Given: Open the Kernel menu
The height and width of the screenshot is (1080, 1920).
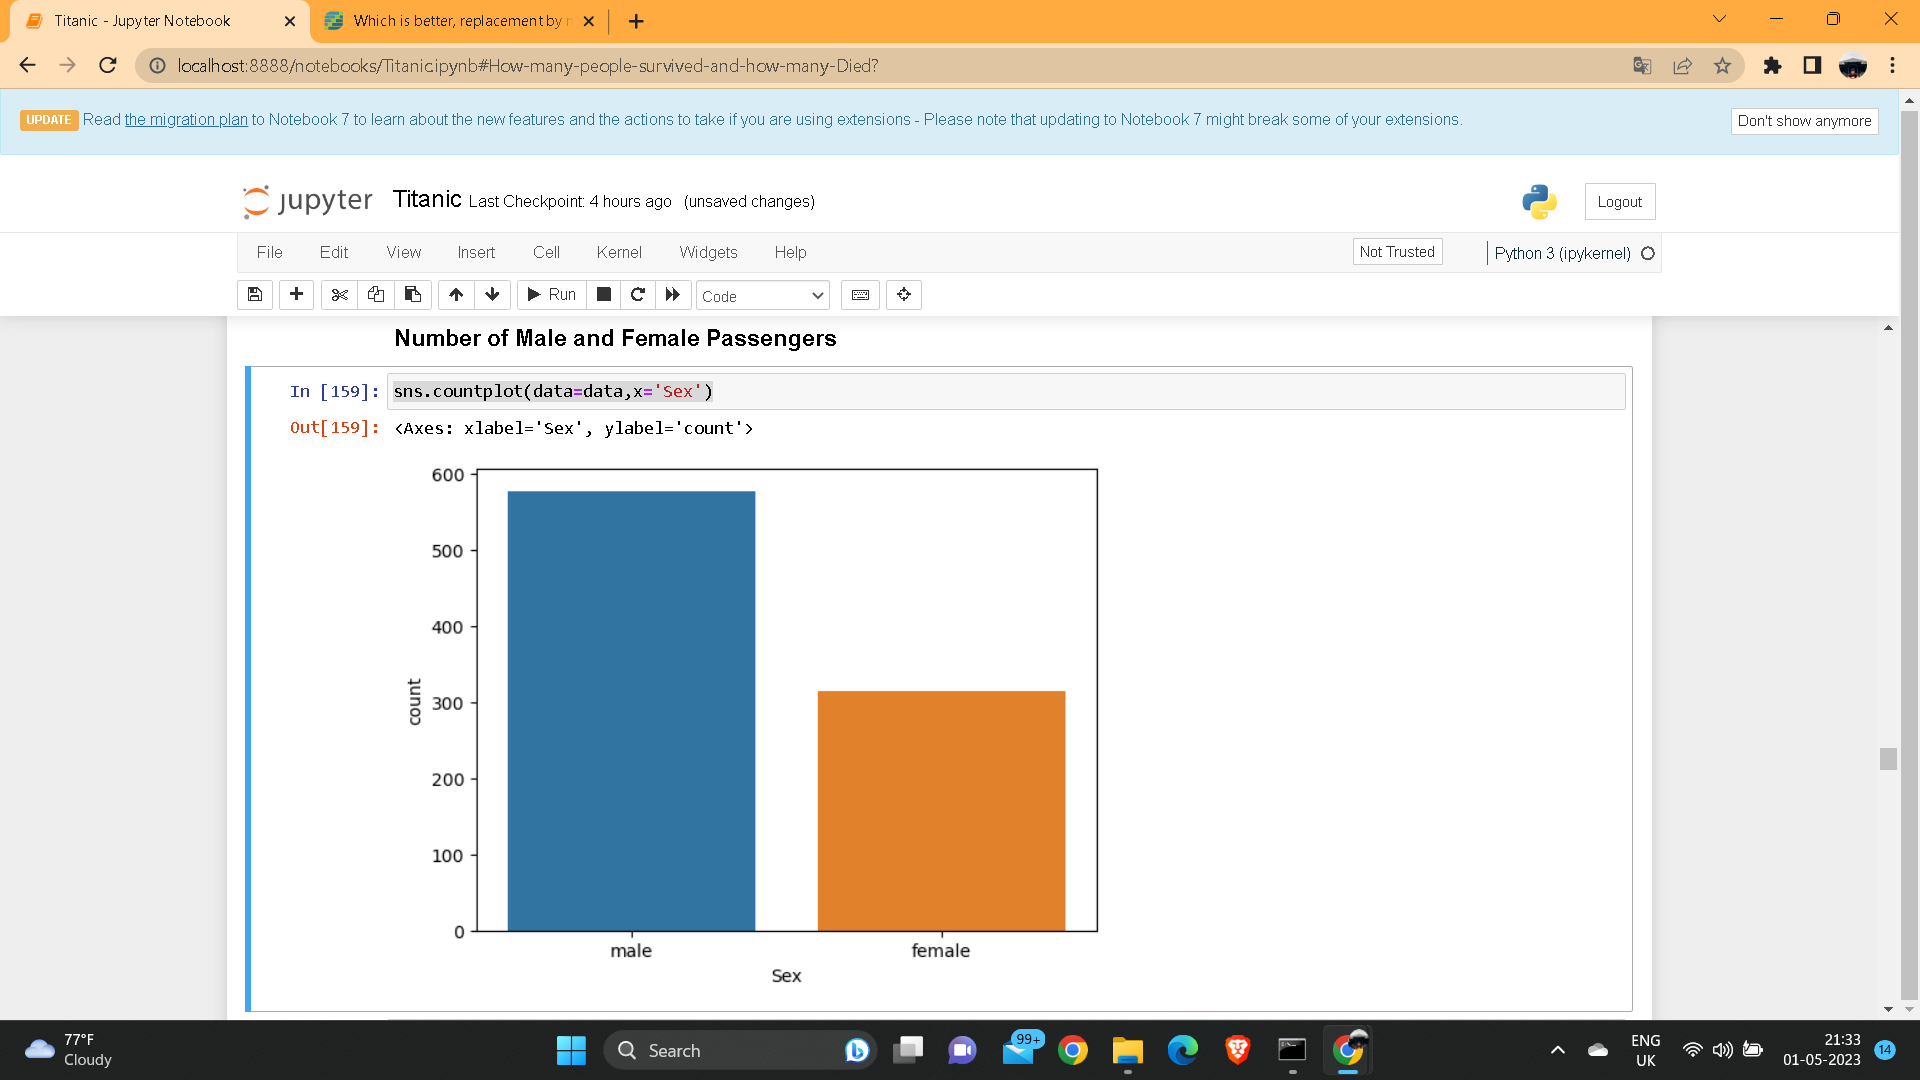Looking at the screenshot, I should [x=620, y=252].
